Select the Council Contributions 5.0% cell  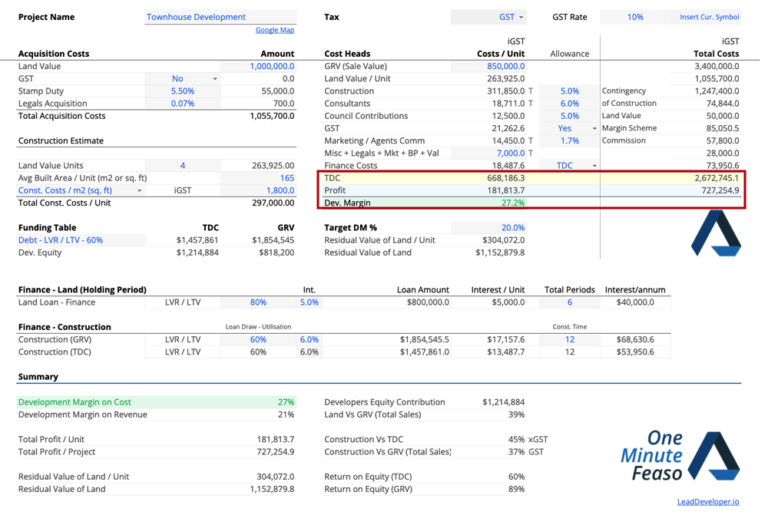(x=570, y=116)
